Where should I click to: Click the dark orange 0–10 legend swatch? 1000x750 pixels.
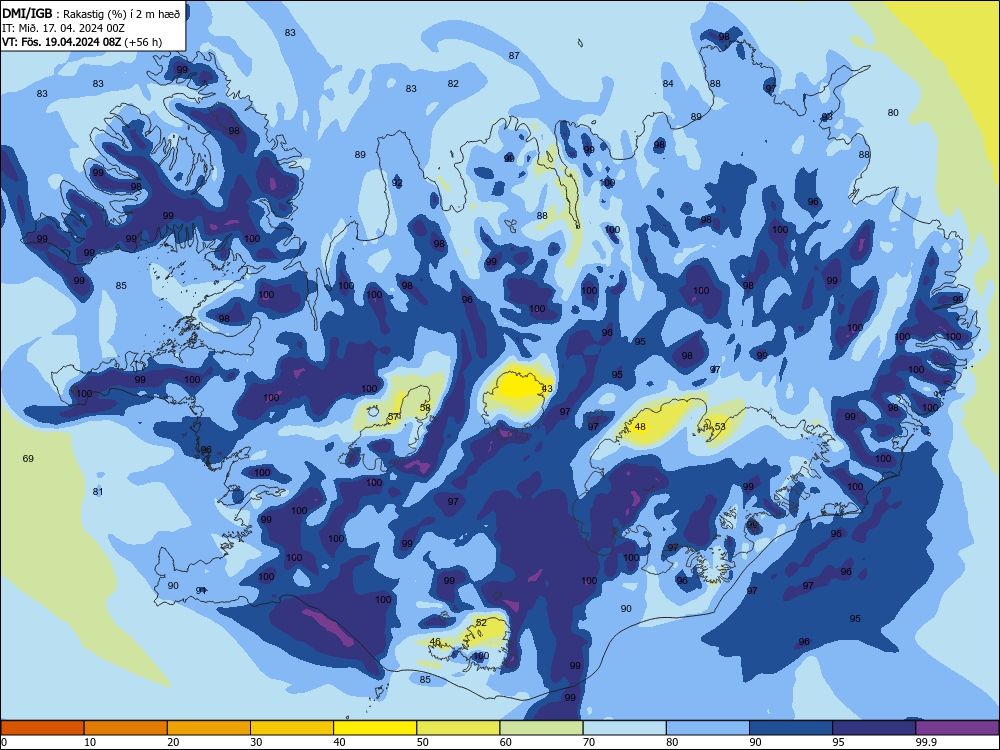tap(42, 728)
